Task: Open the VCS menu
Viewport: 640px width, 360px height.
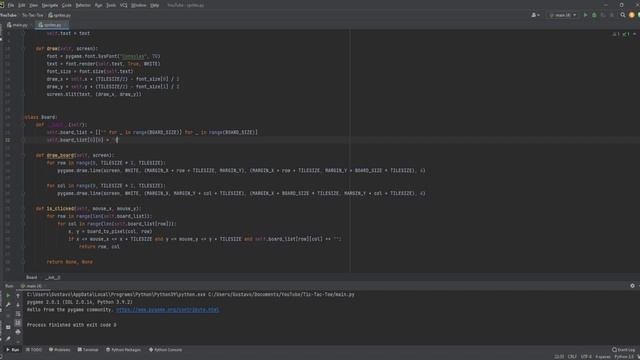Action: pyautogui.click(x=124, y=5)
